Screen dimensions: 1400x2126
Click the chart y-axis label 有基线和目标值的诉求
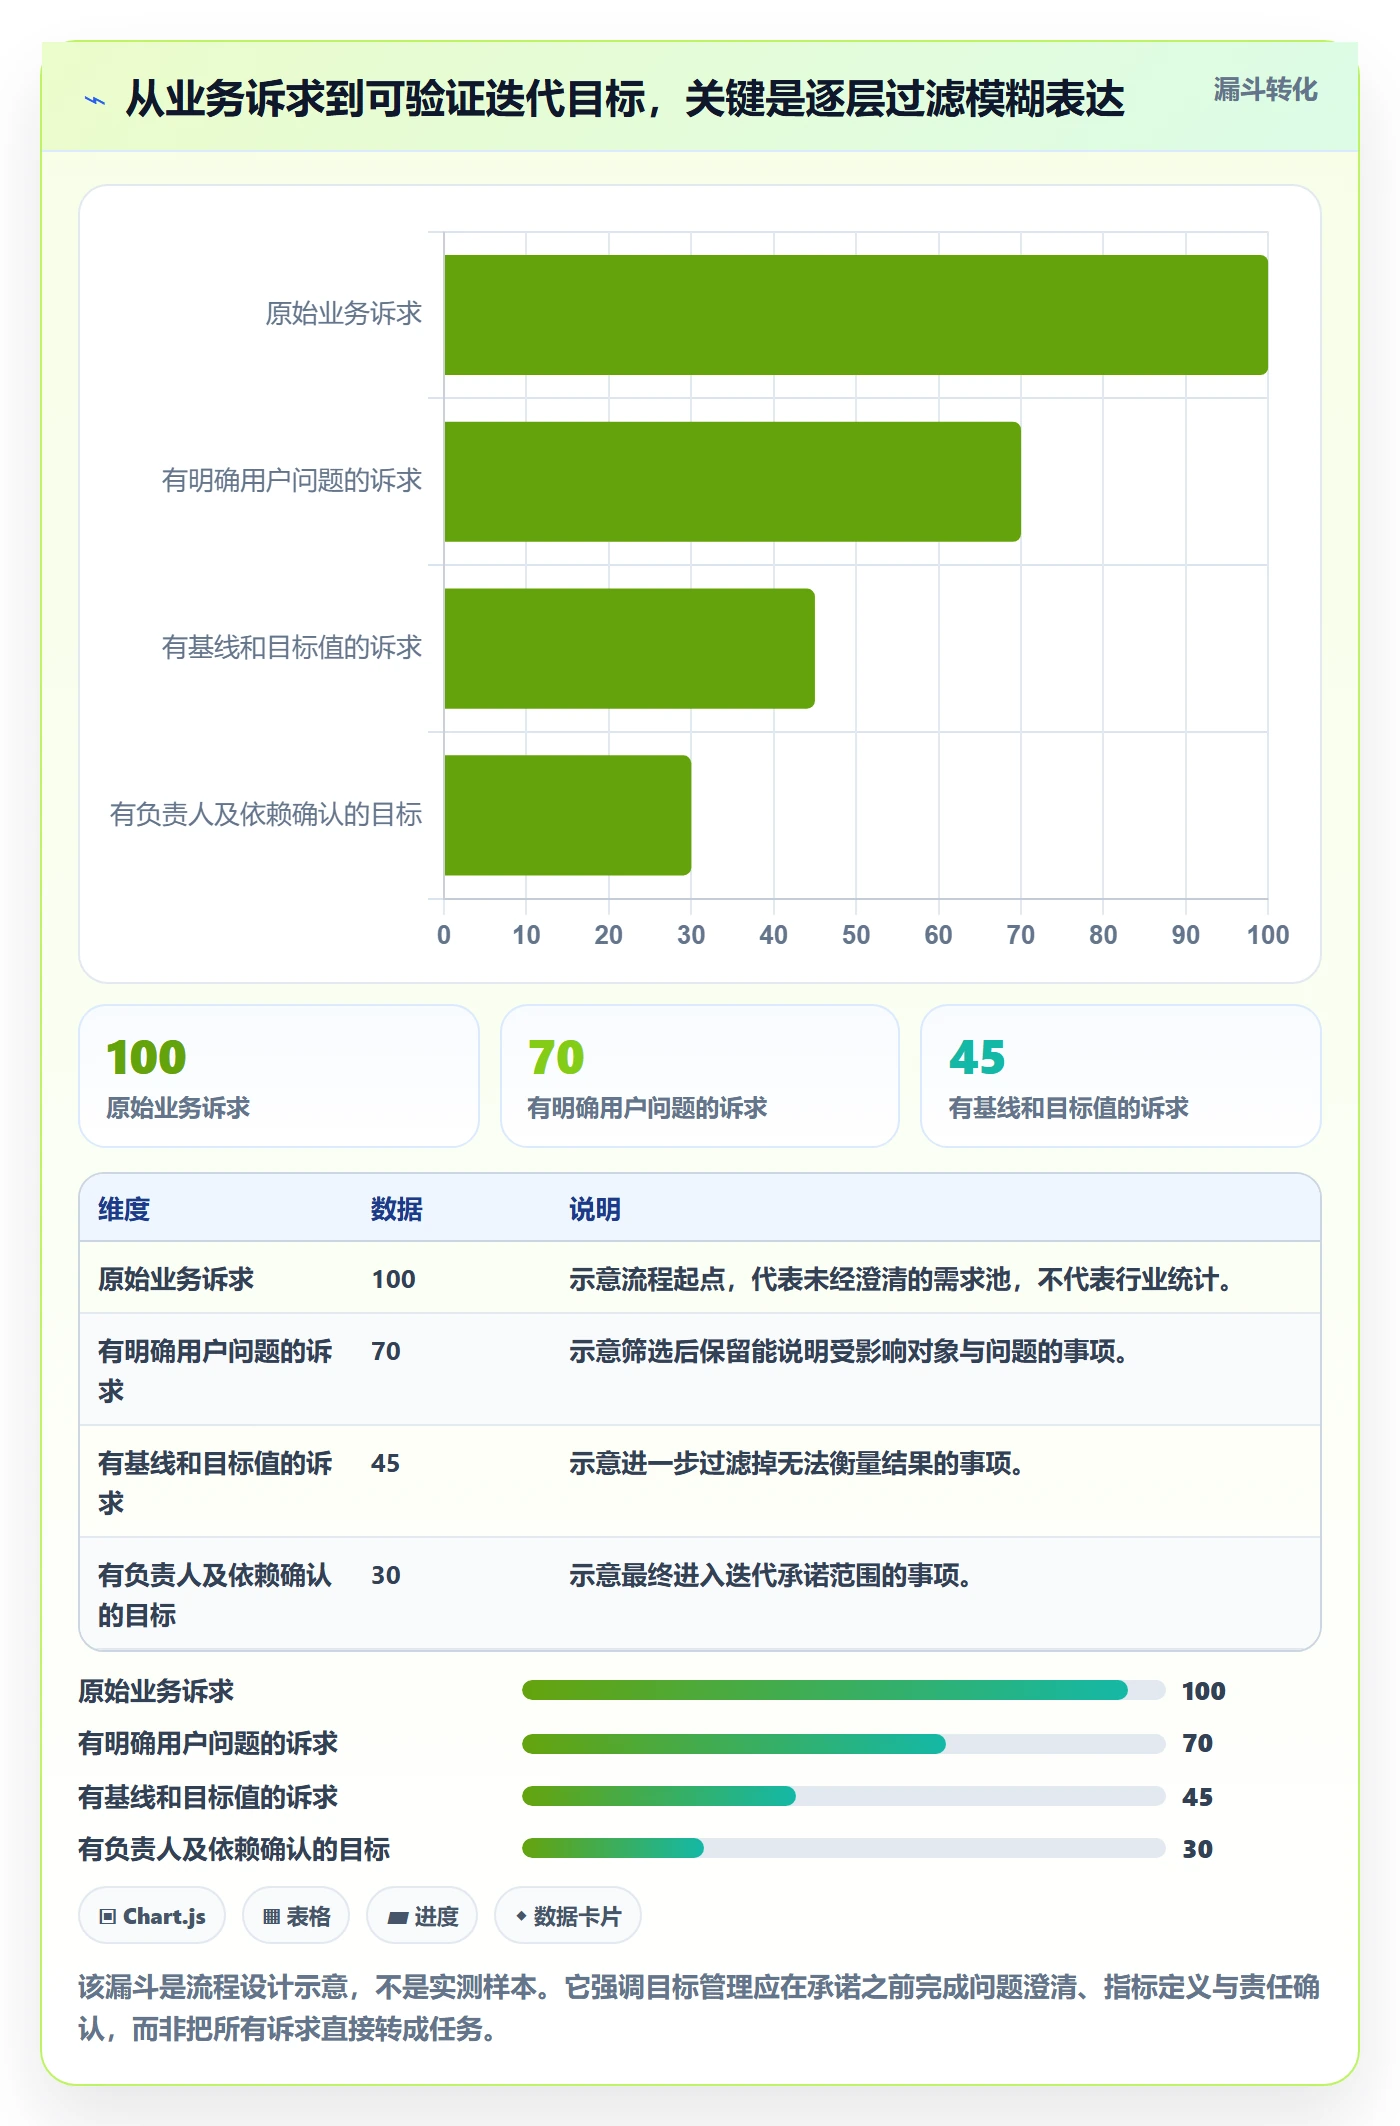click(x=292, y=648)
